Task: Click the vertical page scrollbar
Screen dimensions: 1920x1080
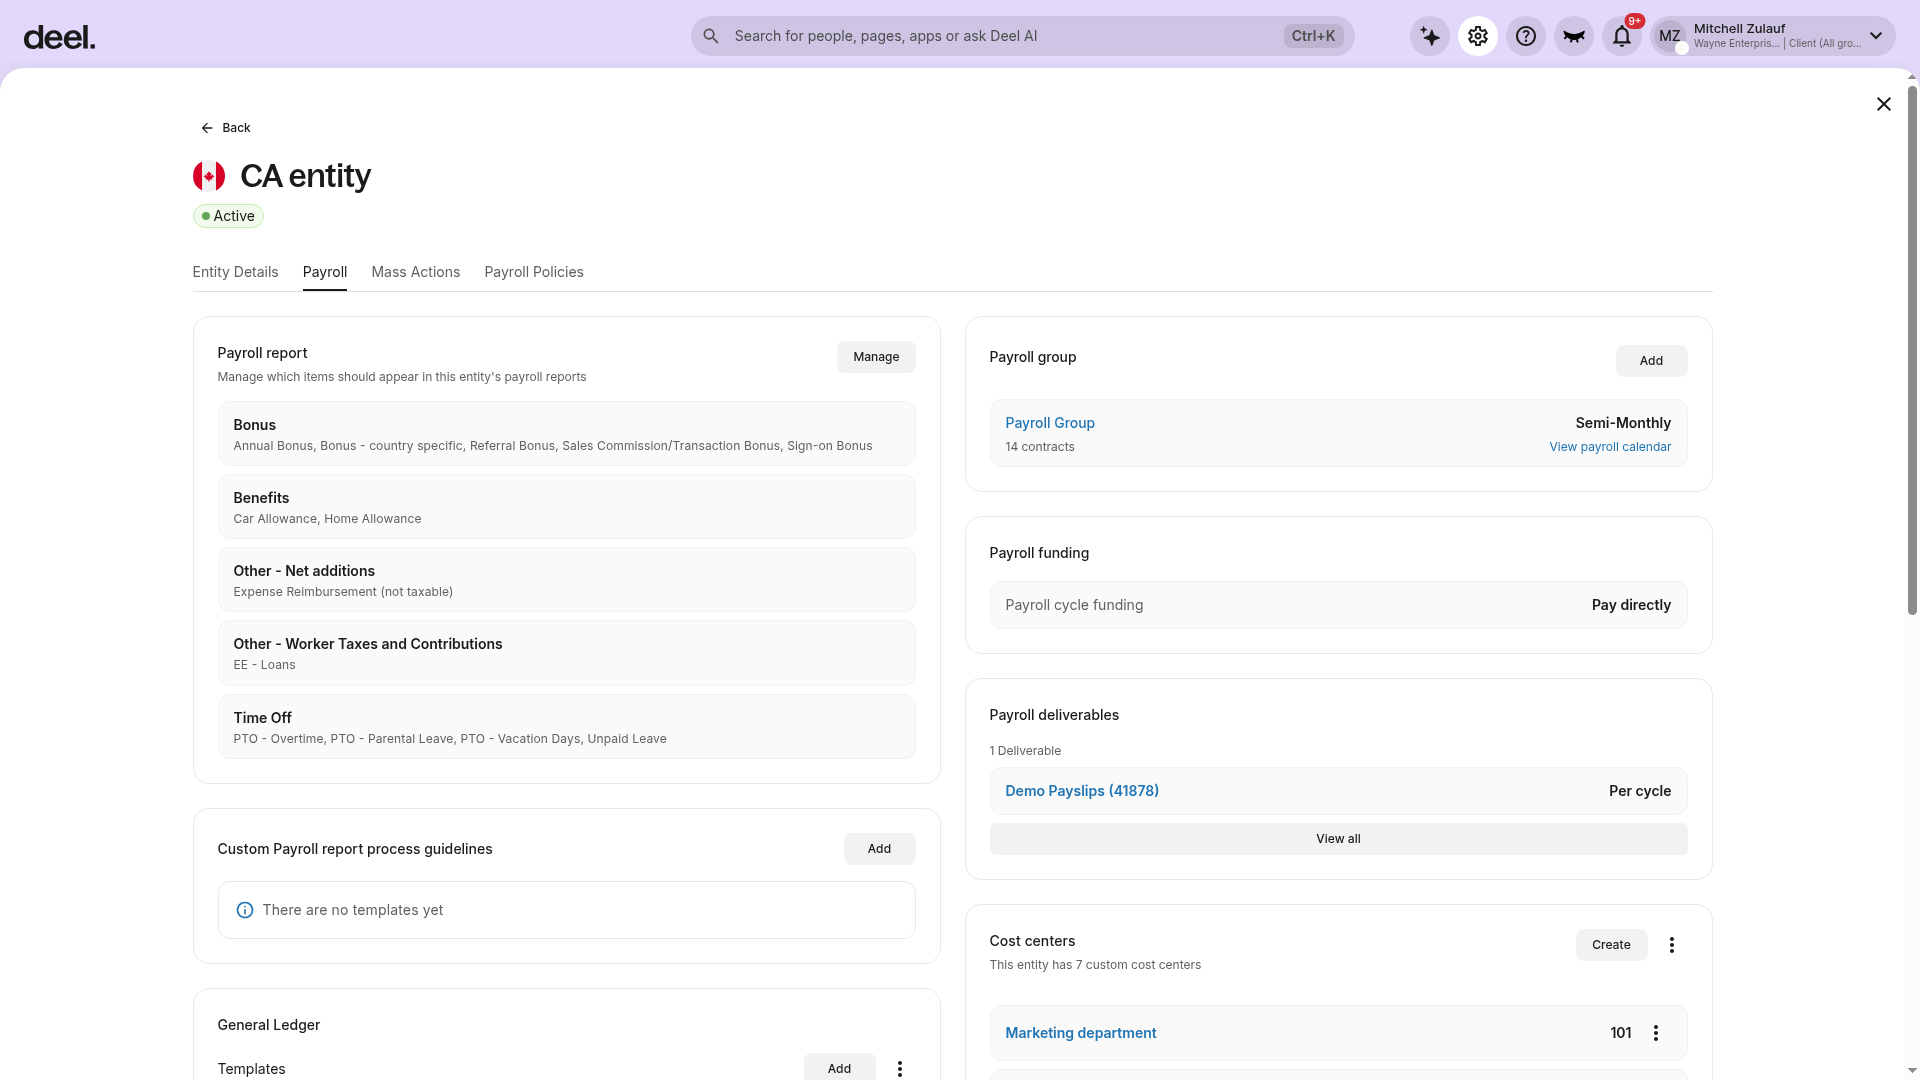Action: tap(1912, 350)
